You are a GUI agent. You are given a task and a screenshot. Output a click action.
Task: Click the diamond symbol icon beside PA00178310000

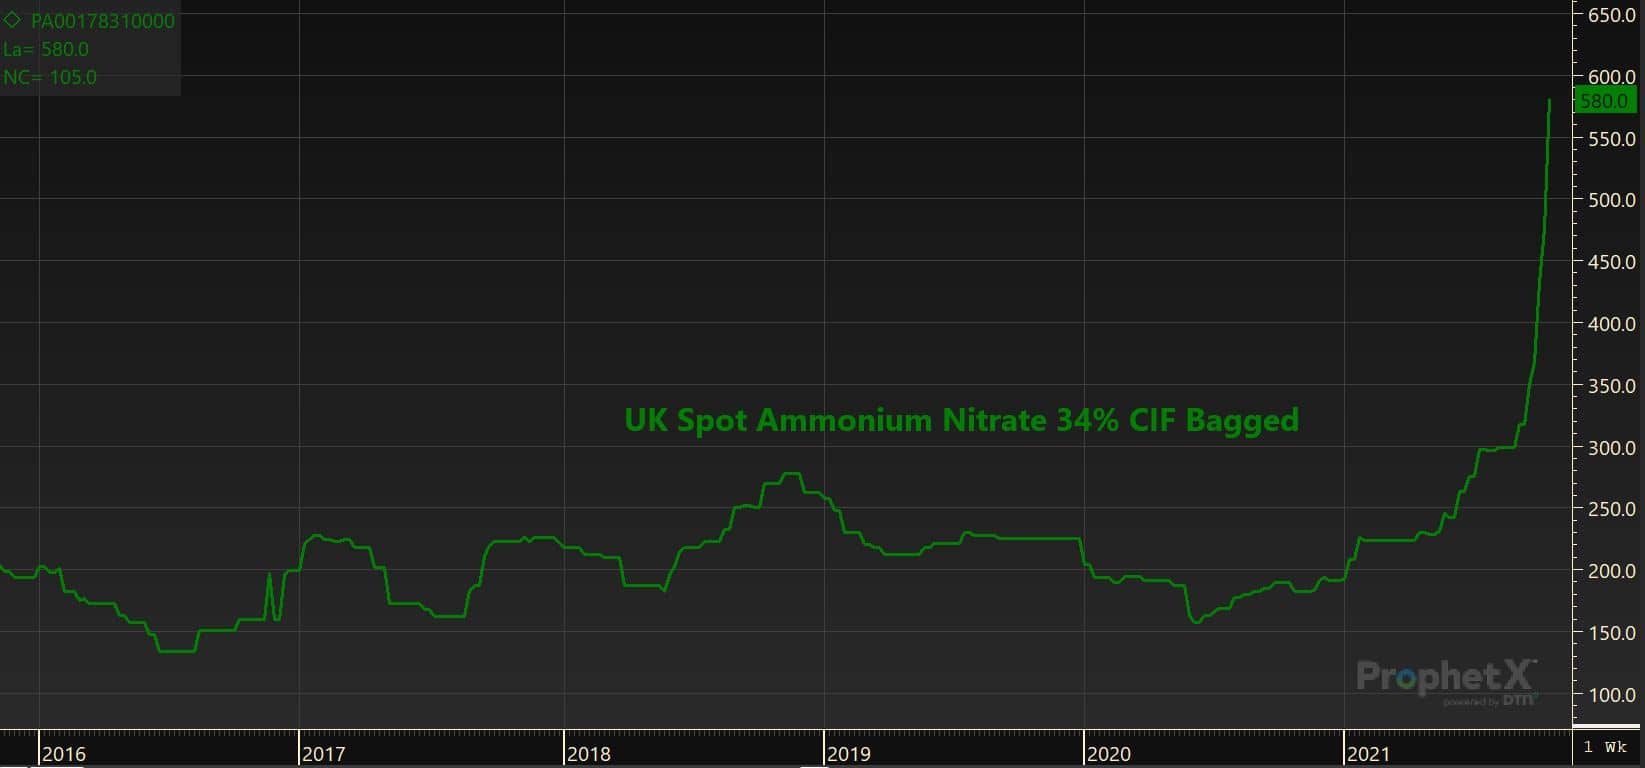click(13, 20)
